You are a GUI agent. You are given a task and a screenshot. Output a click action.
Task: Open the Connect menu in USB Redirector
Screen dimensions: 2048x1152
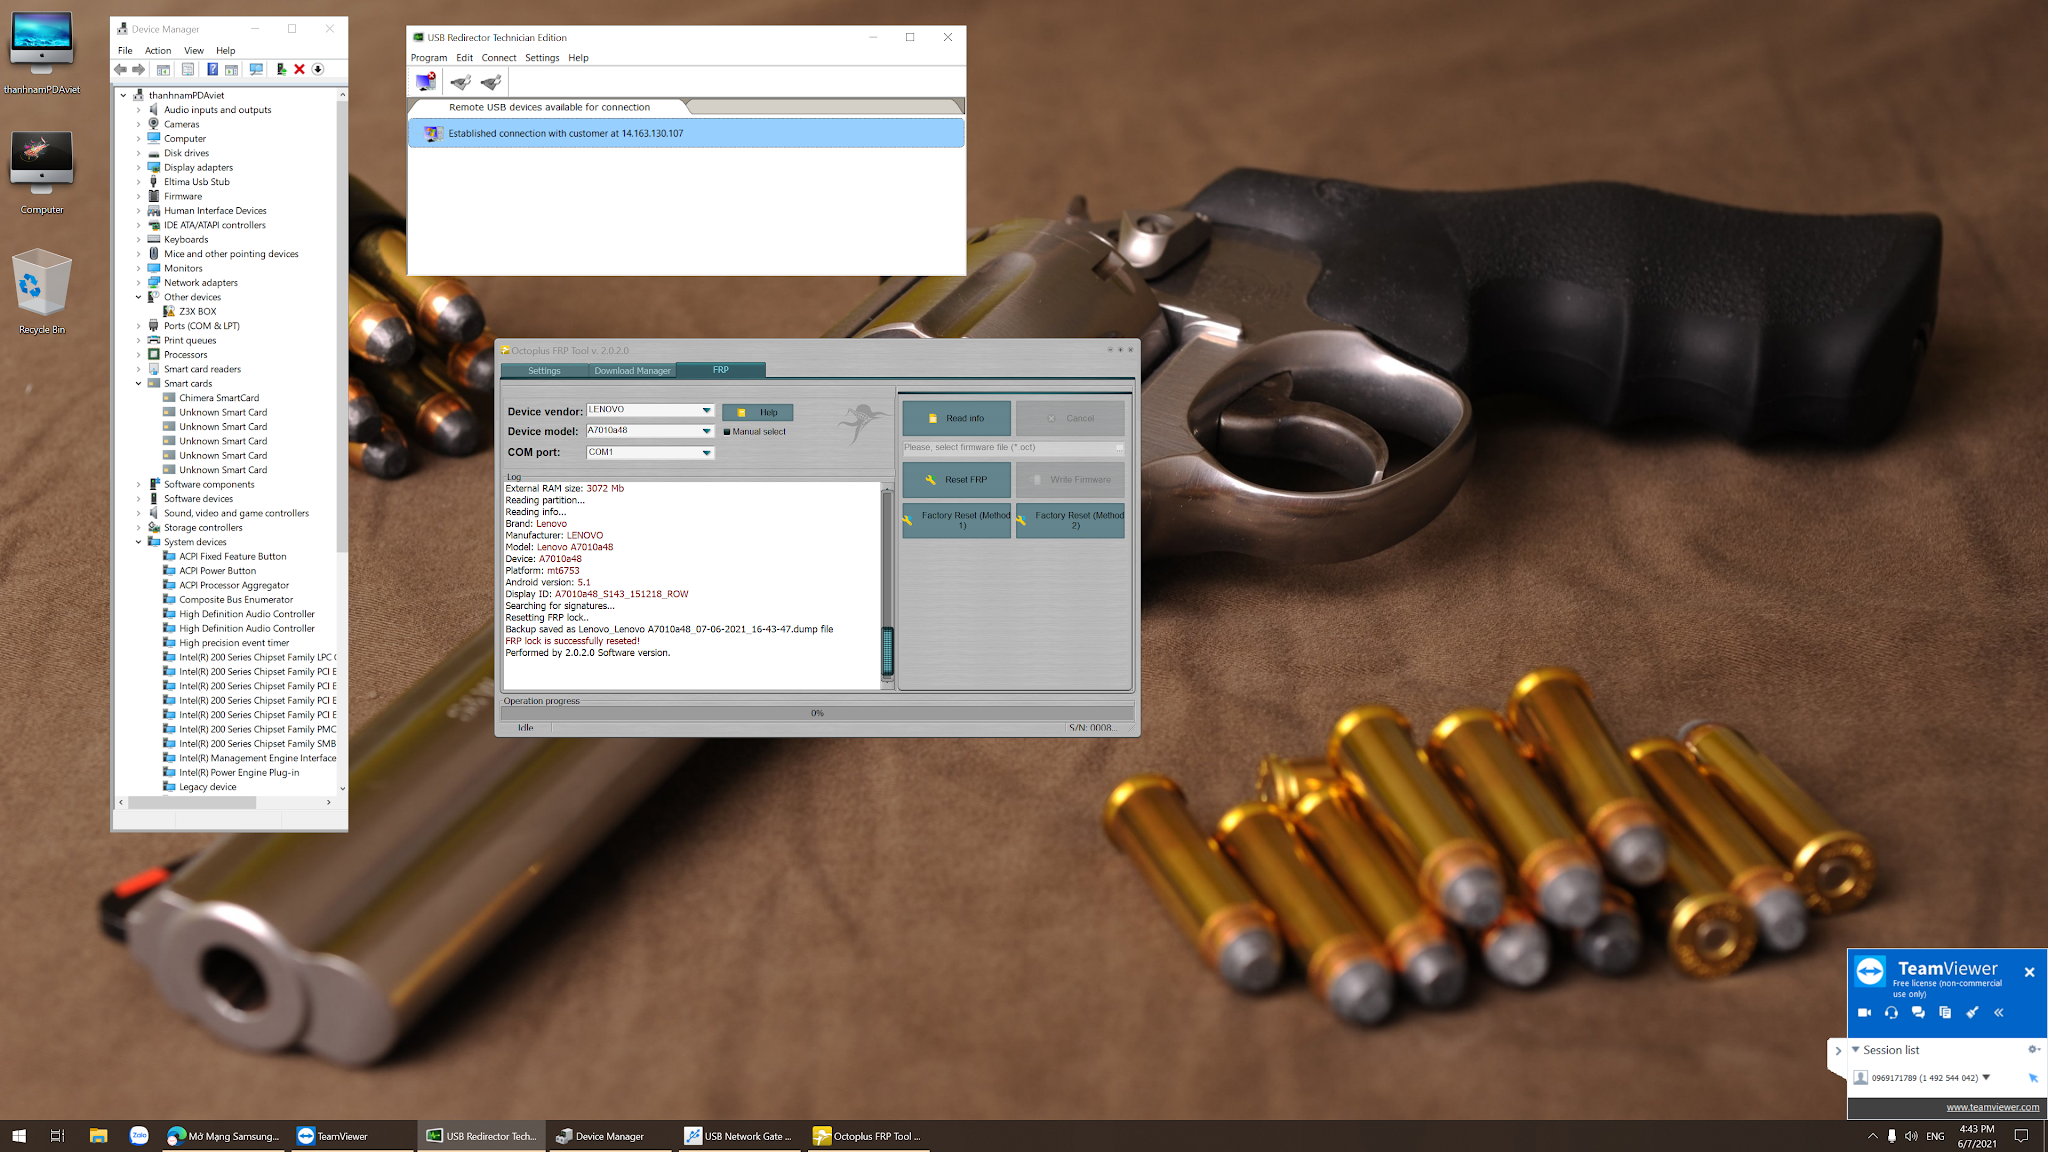[498, 58]
